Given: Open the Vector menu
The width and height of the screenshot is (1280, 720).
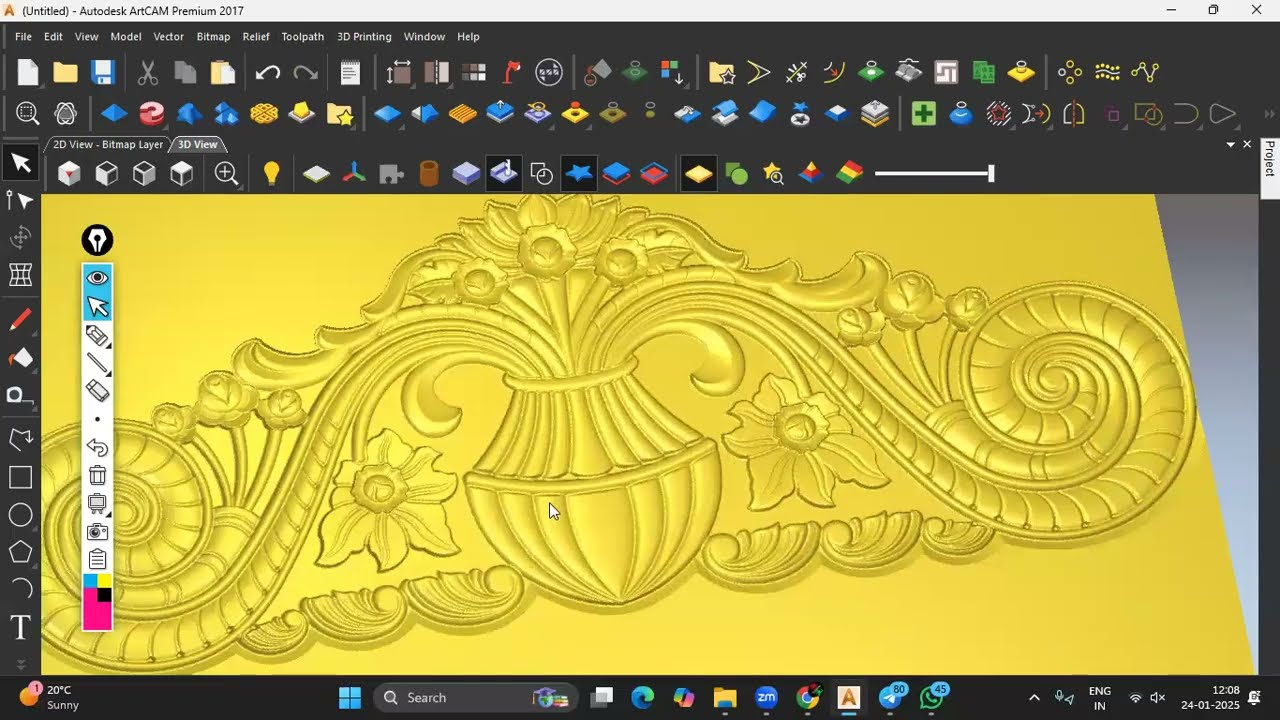Looking at the screenshot, I should [x=168, y=36].
